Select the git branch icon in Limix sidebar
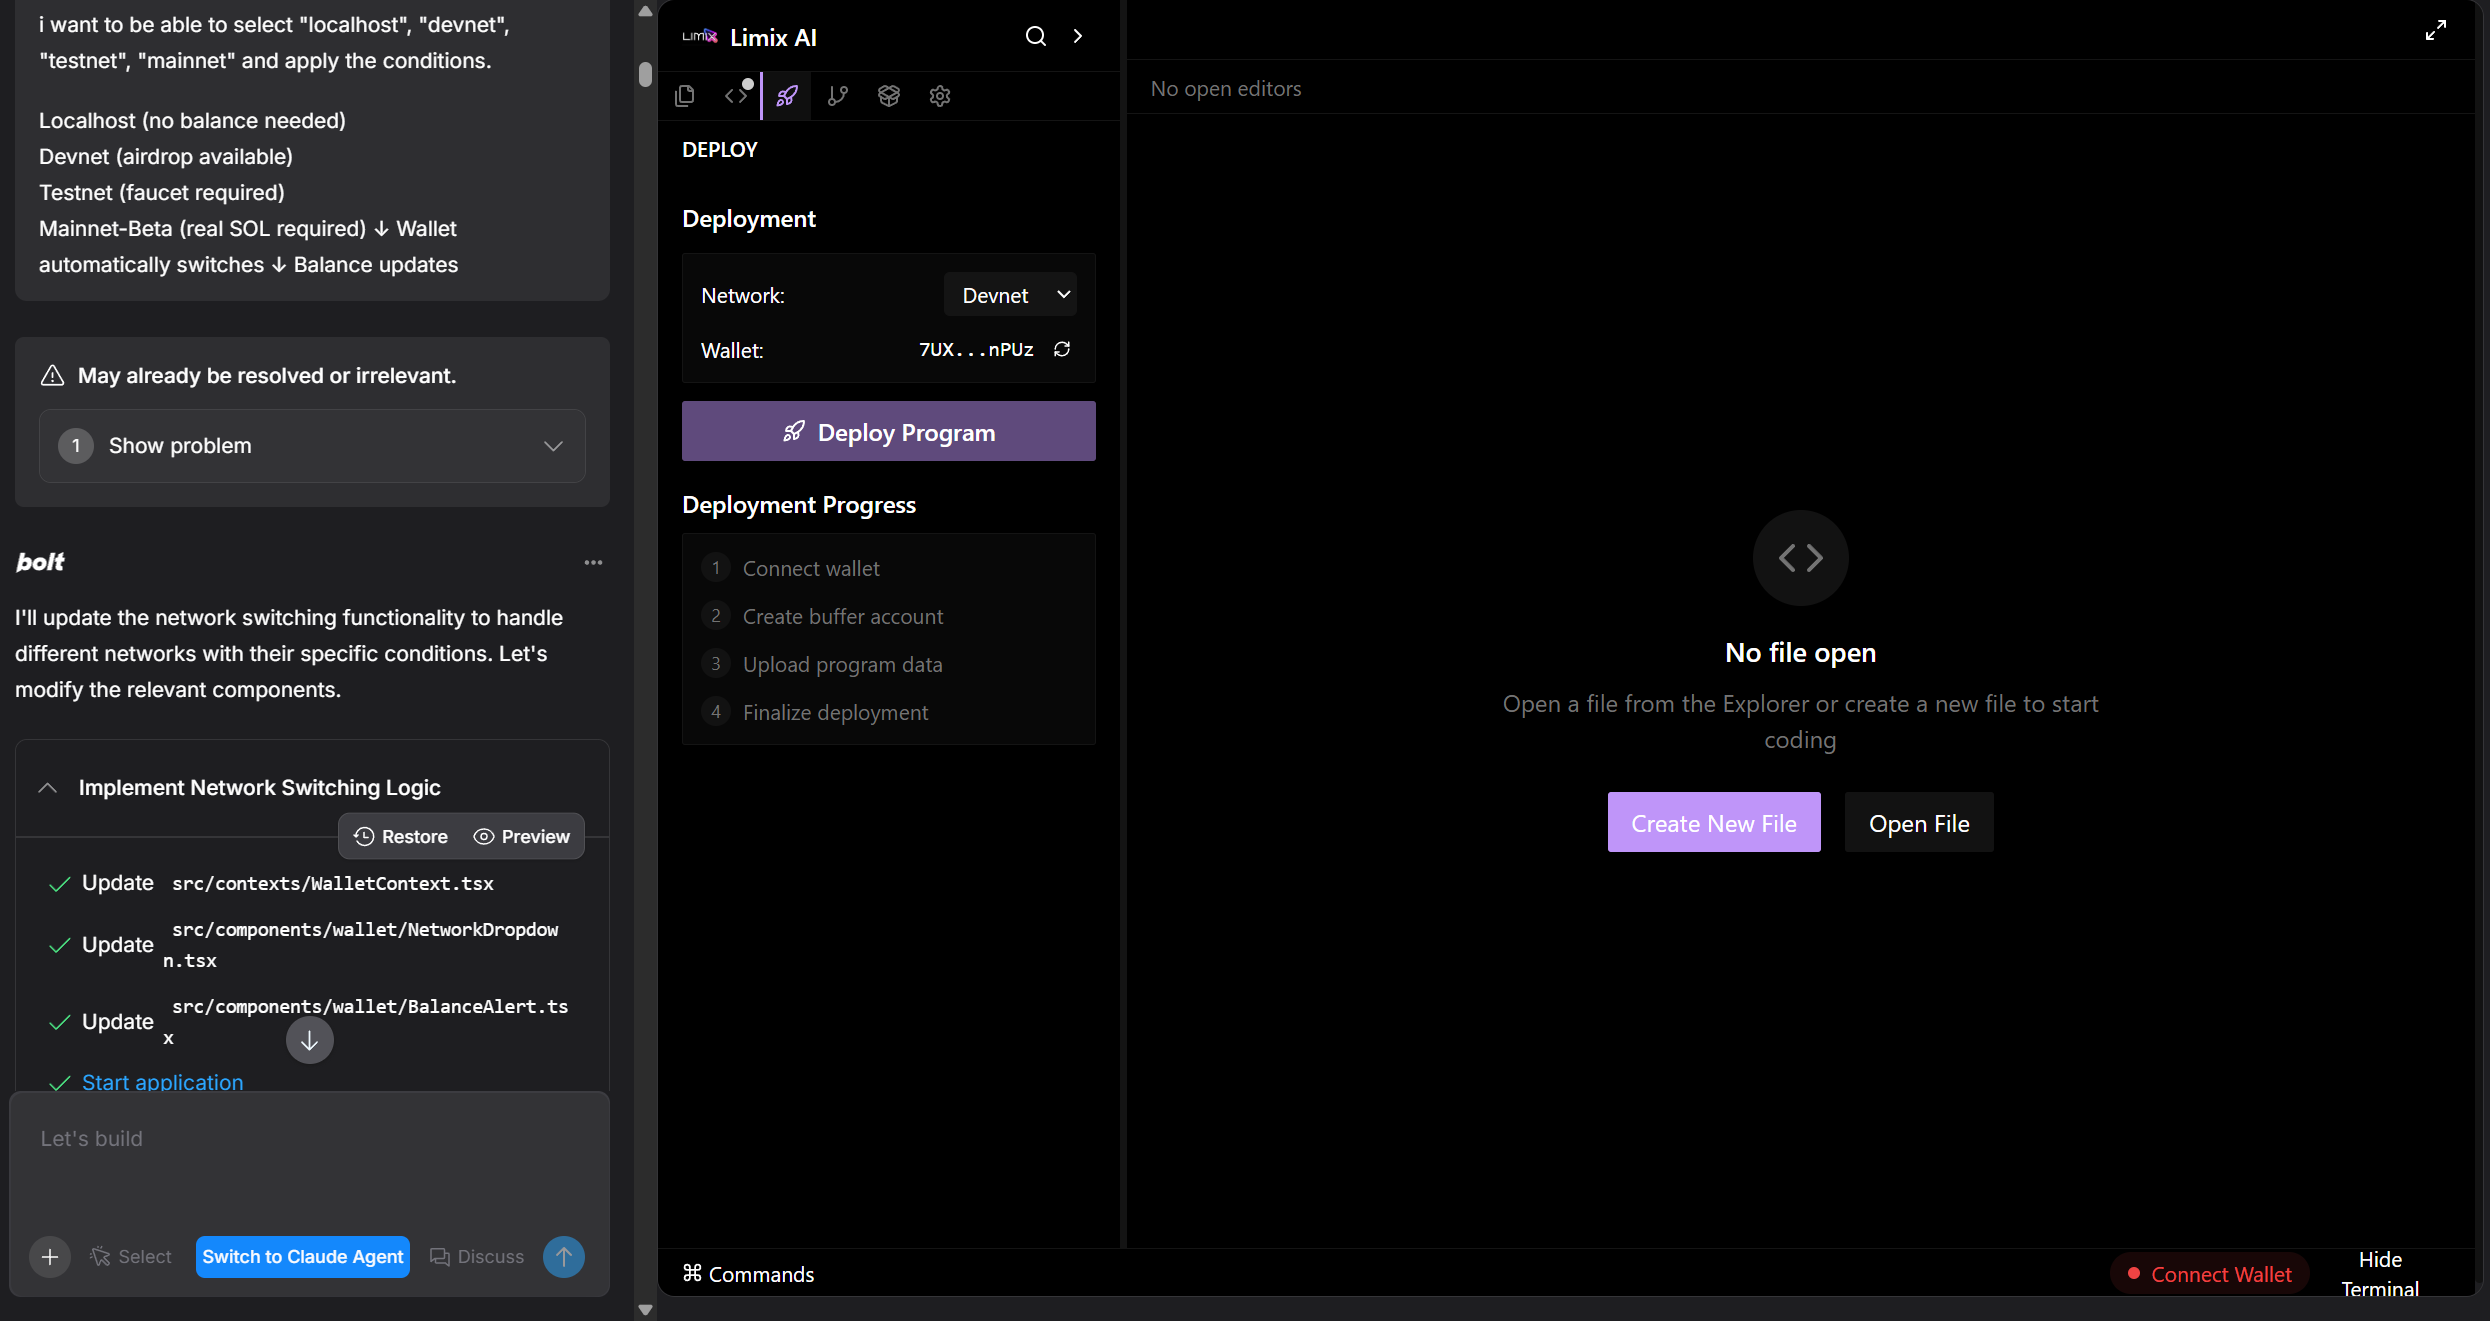This screenshot has height=1321, width=2490. (x=838, y=96)
